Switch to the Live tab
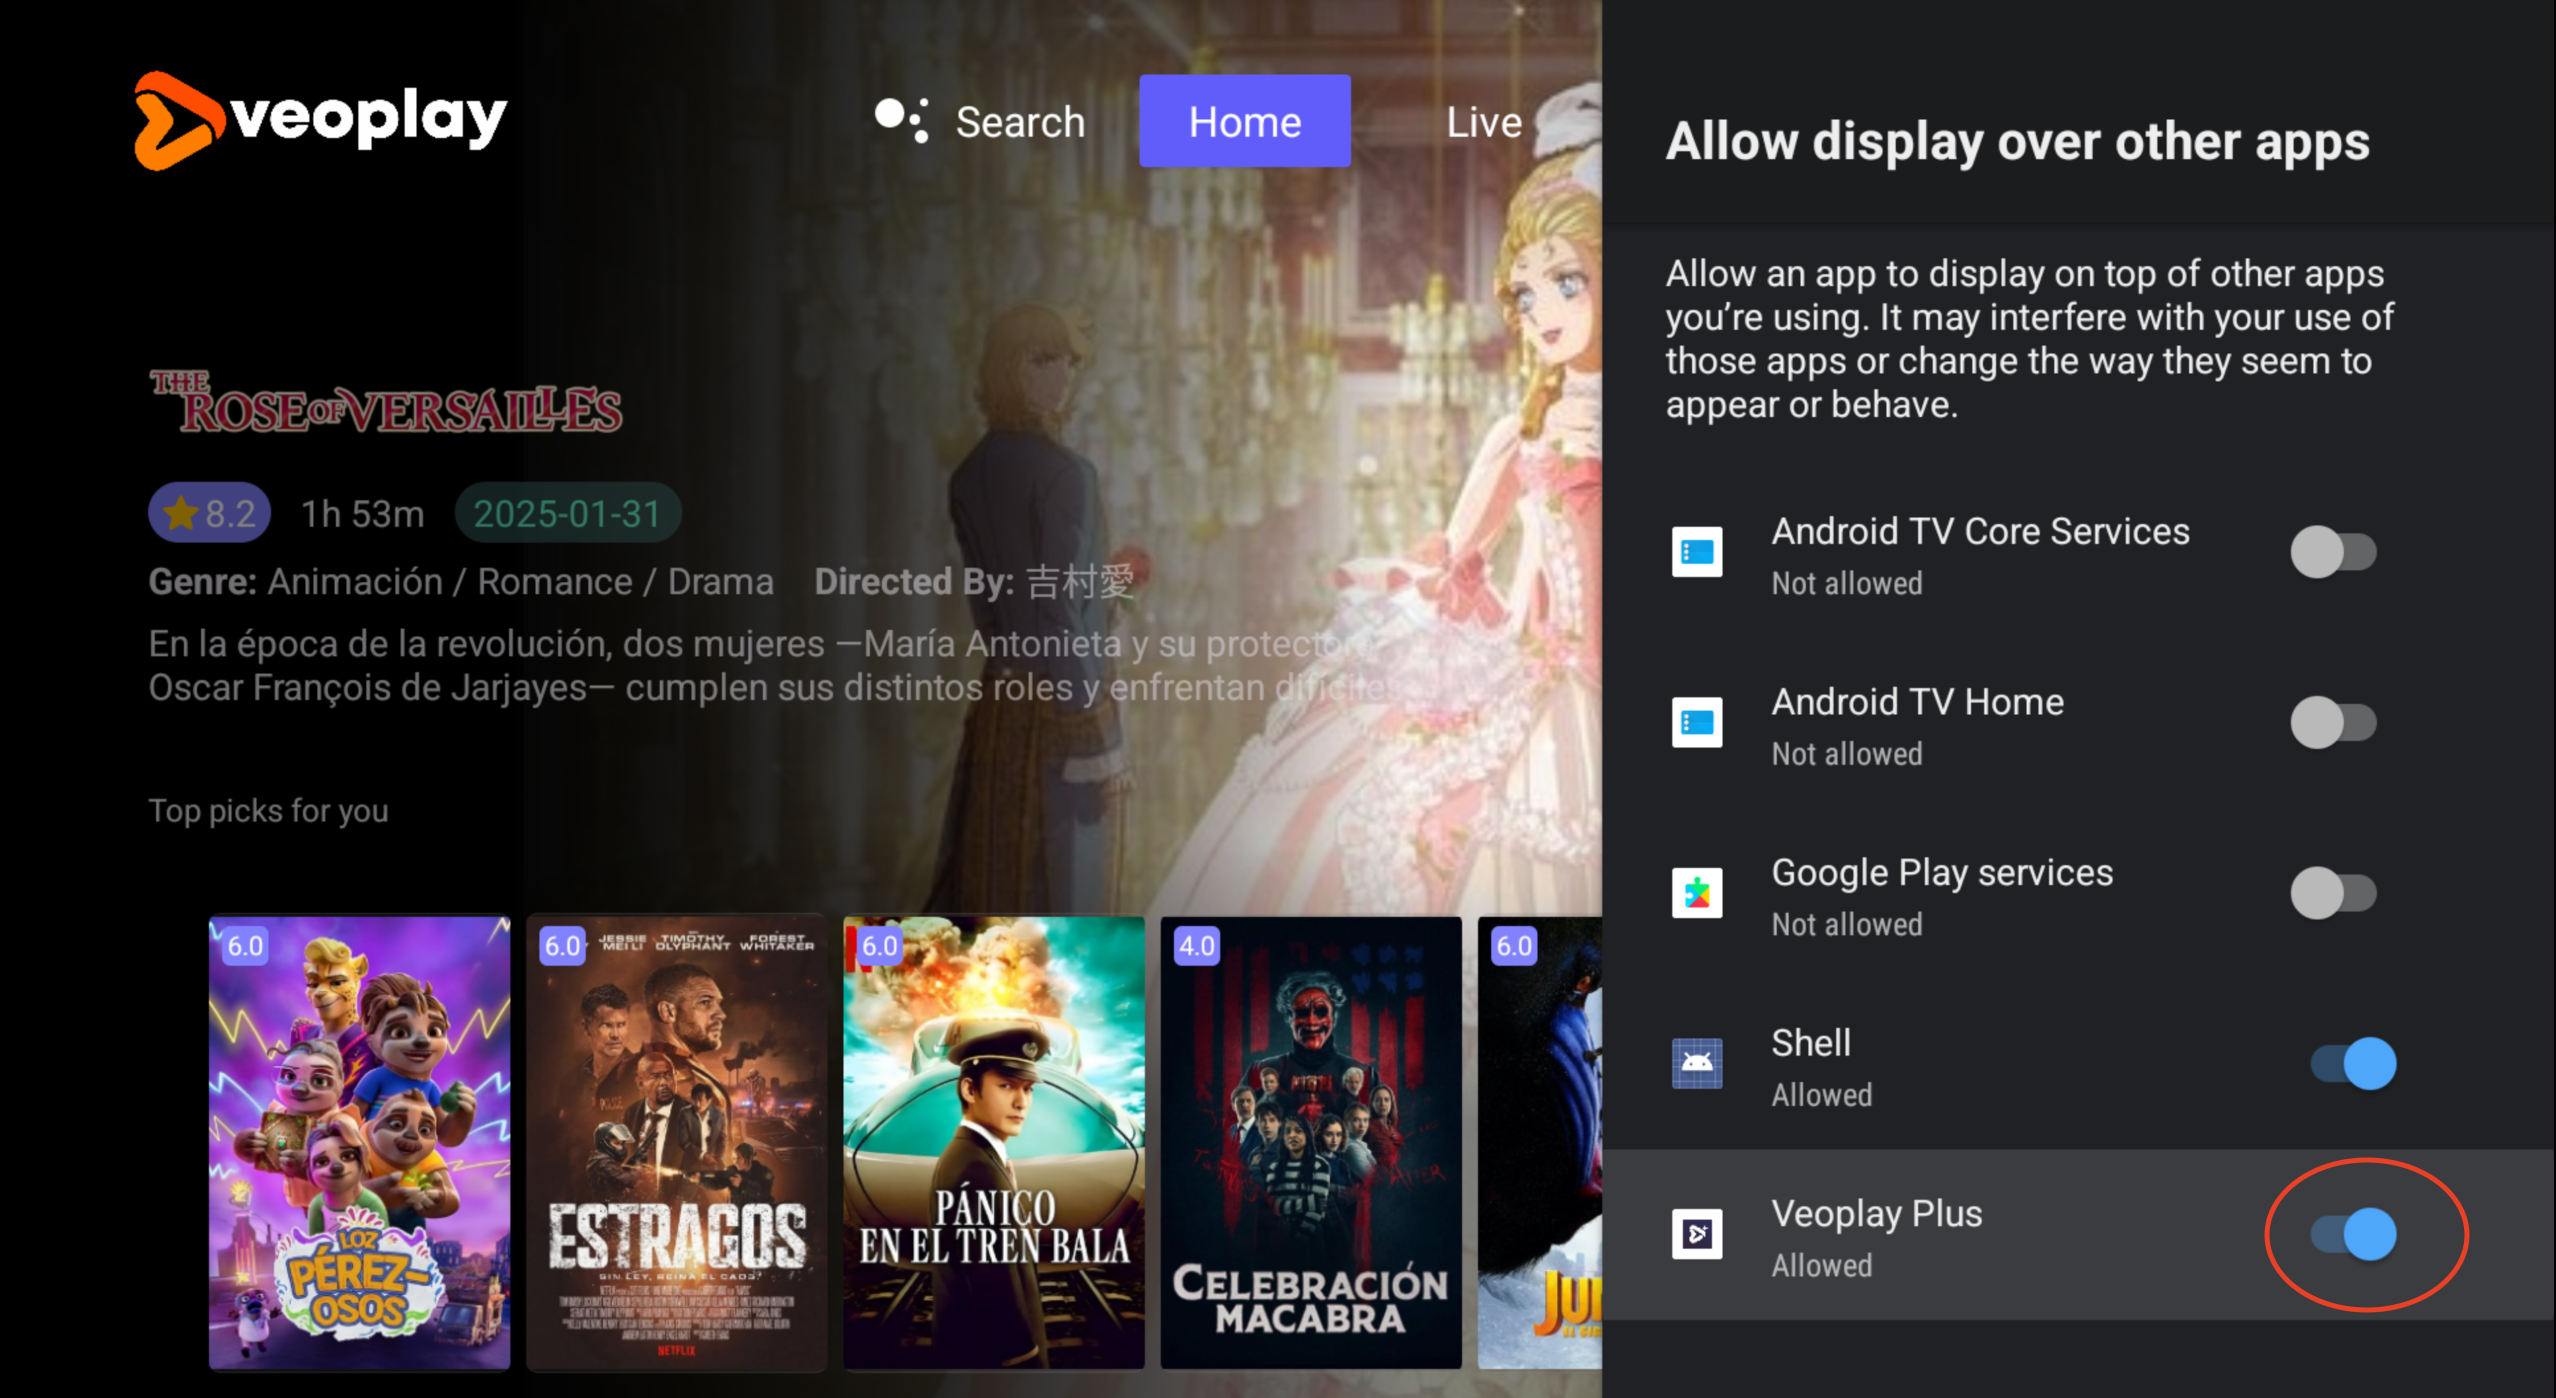2556x1398 pixels. tap(1484, 122)
